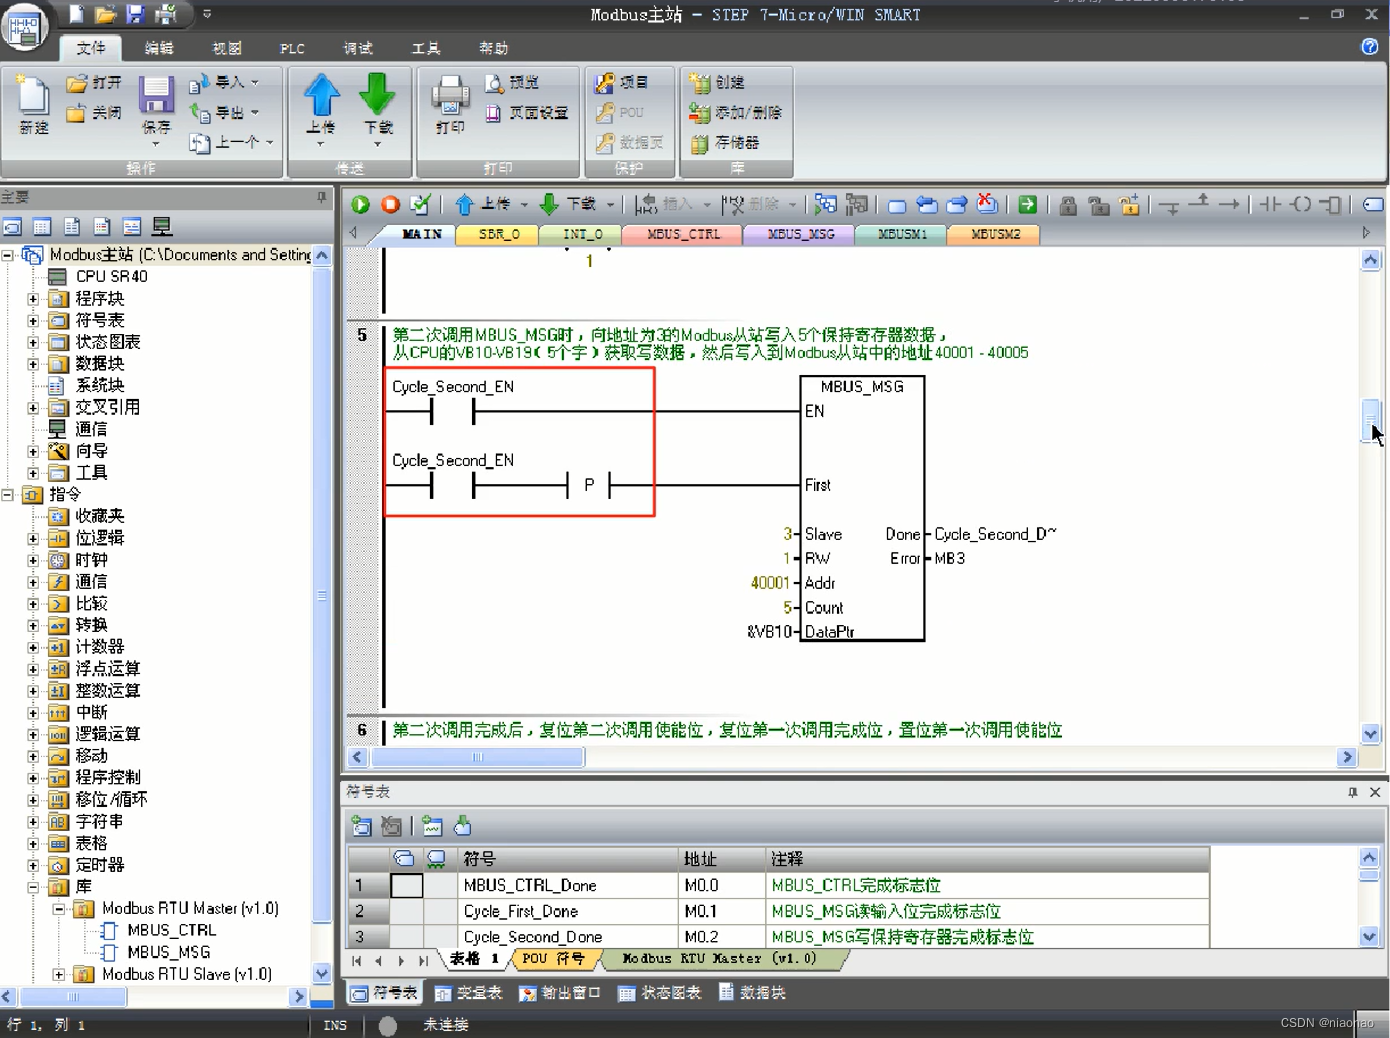The height and width of the screenshot is (1038, 1390).
Task: Open the 状态图表 view from the bottom bar
Action: [x=659, y=993]
